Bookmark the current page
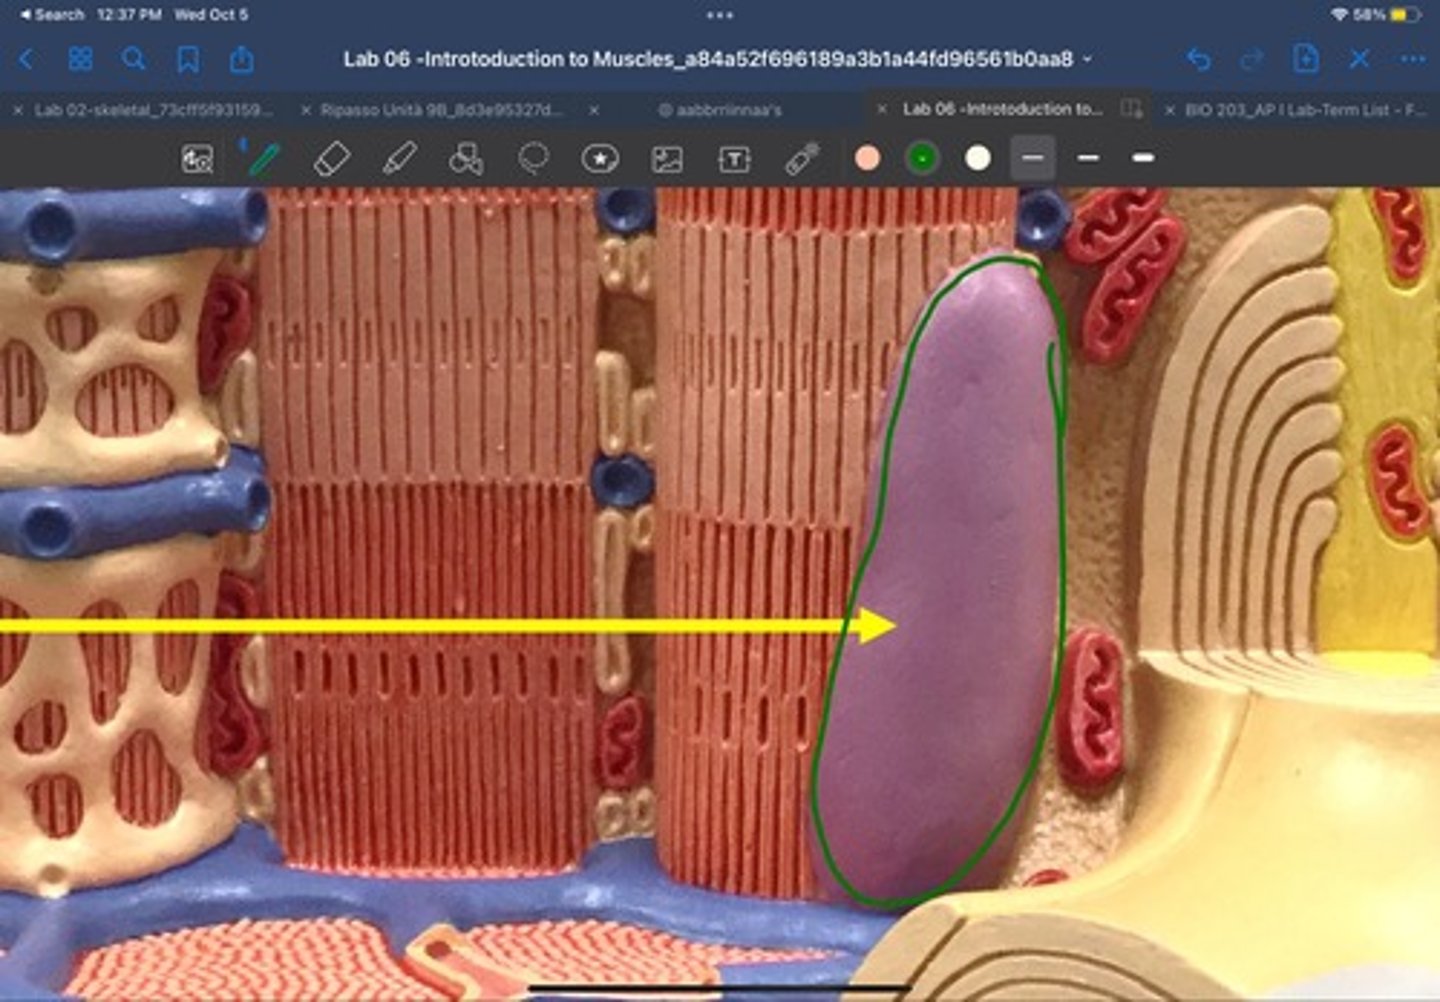This screenshot has width=1440, height=1002. point(187,60)
